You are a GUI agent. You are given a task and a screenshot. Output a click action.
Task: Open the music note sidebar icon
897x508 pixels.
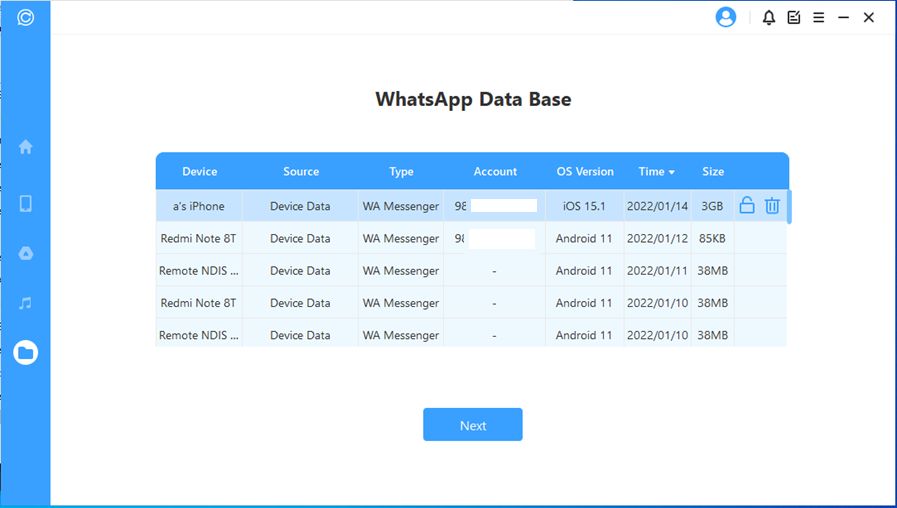pos(26,302)
